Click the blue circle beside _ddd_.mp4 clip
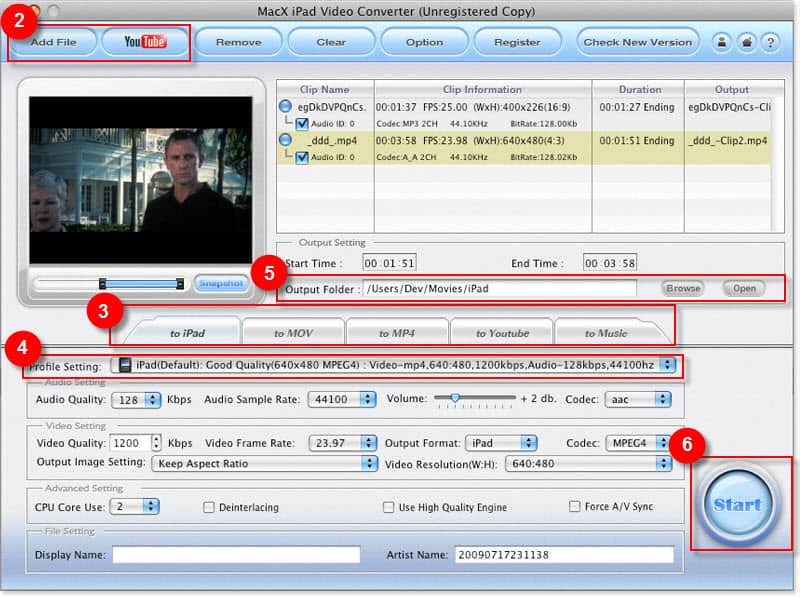The image size is (800, 597). (285, 139)
